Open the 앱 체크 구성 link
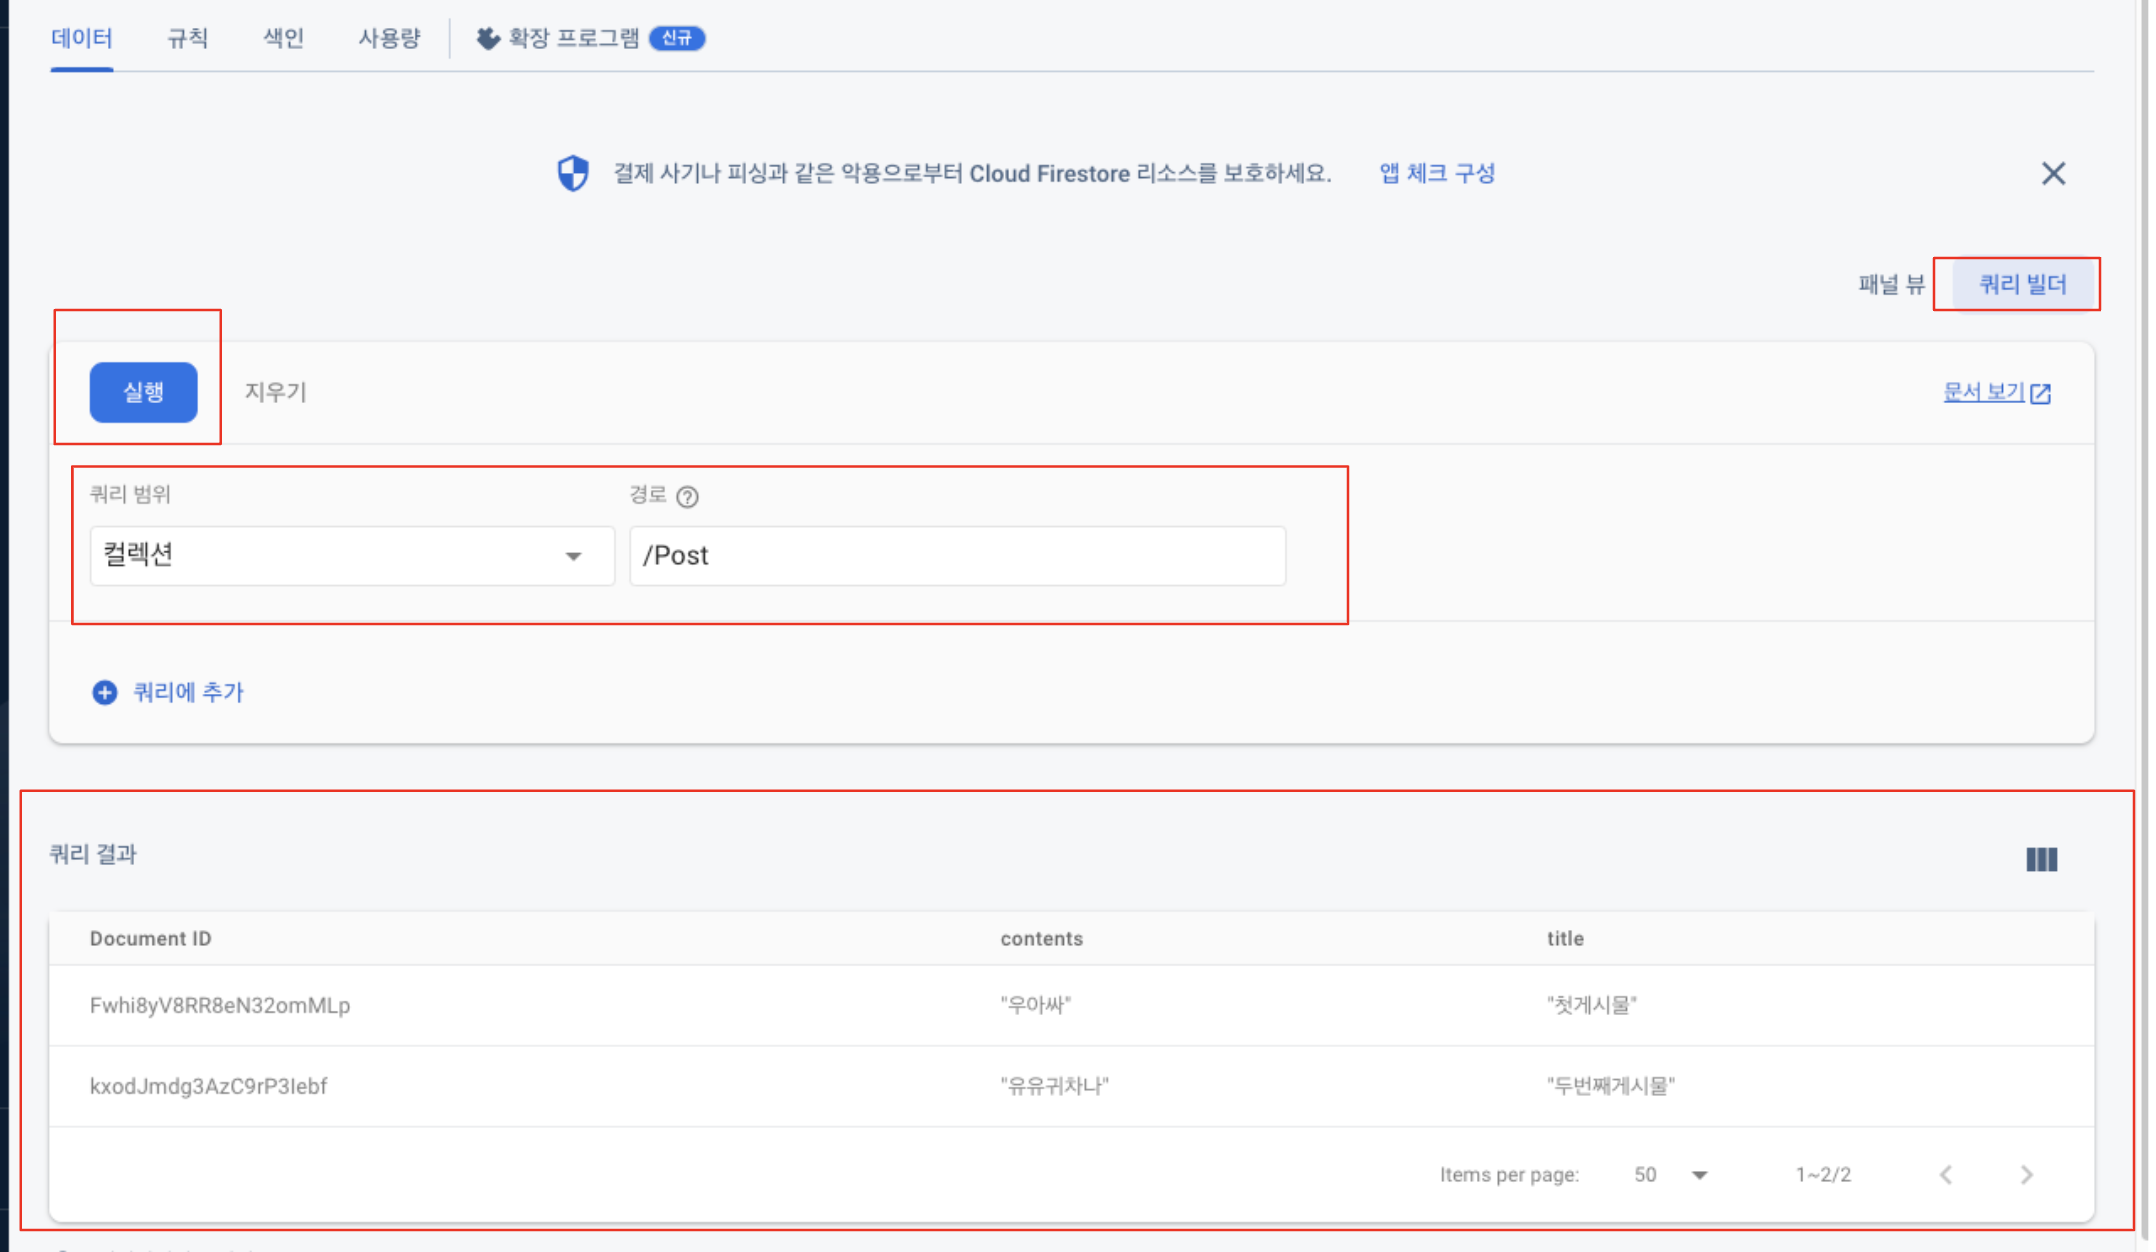2156x1252 pixels. 1436,173
